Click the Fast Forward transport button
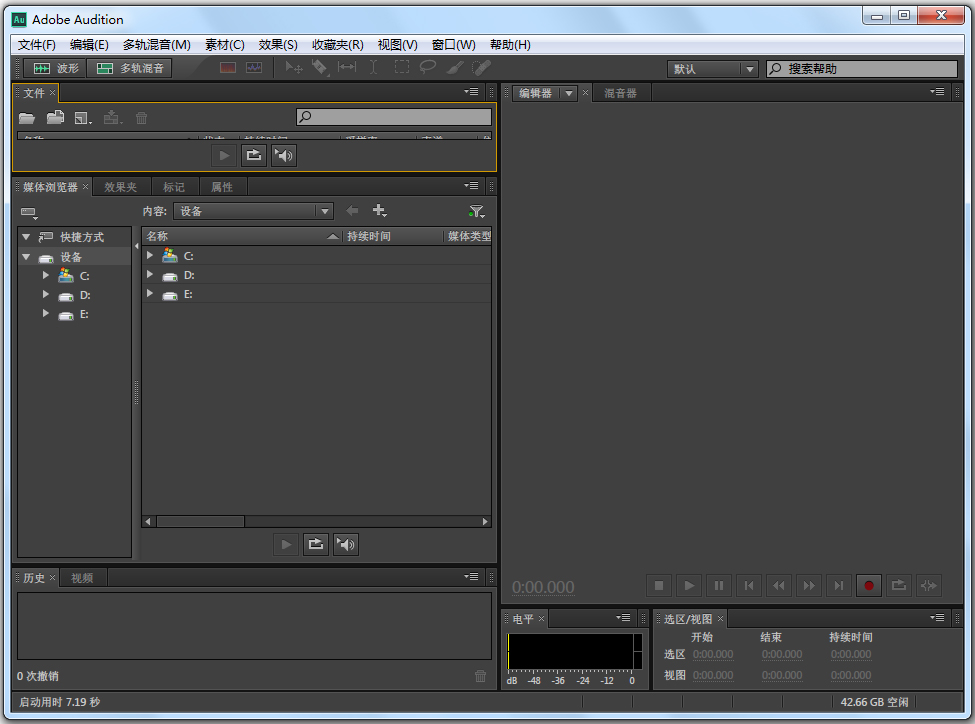975x724 pixels. tap(809, 585)
